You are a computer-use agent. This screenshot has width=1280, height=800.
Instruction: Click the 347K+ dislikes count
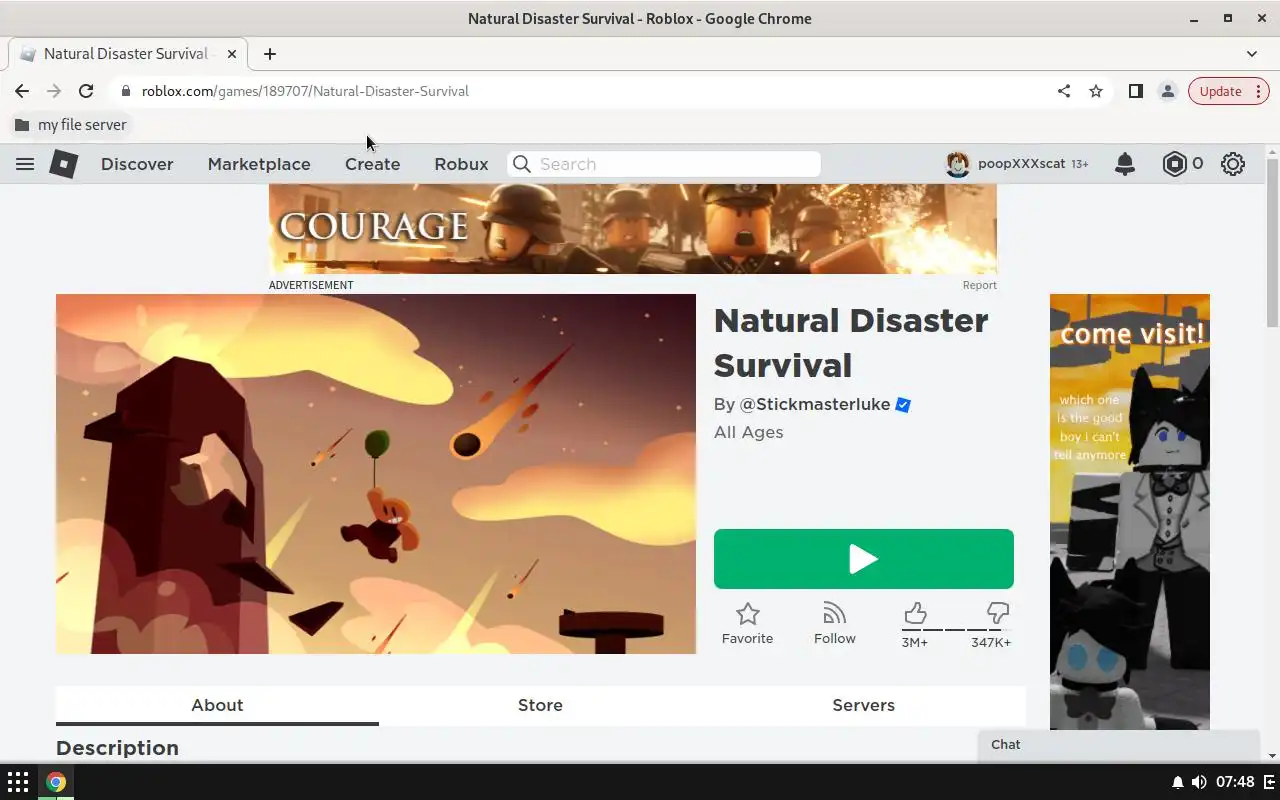coord(991,642)
